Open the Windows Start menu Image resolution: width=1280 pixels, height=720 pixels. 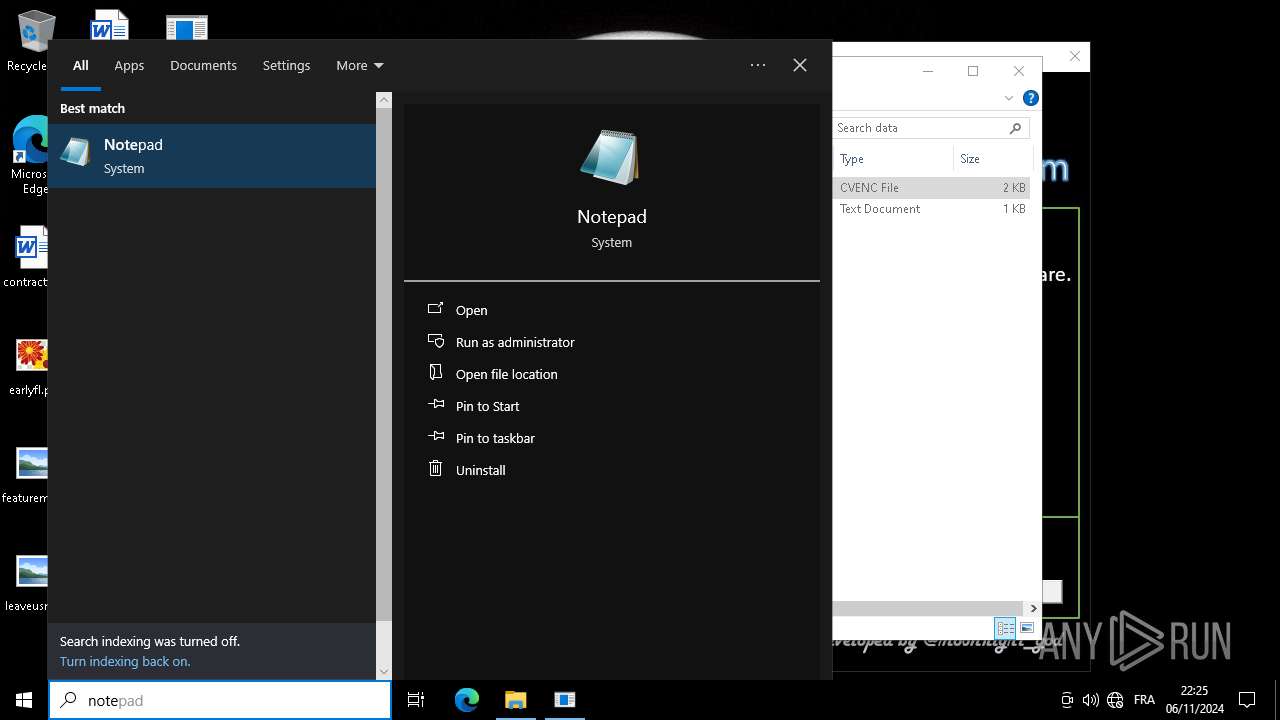[24, 700]
